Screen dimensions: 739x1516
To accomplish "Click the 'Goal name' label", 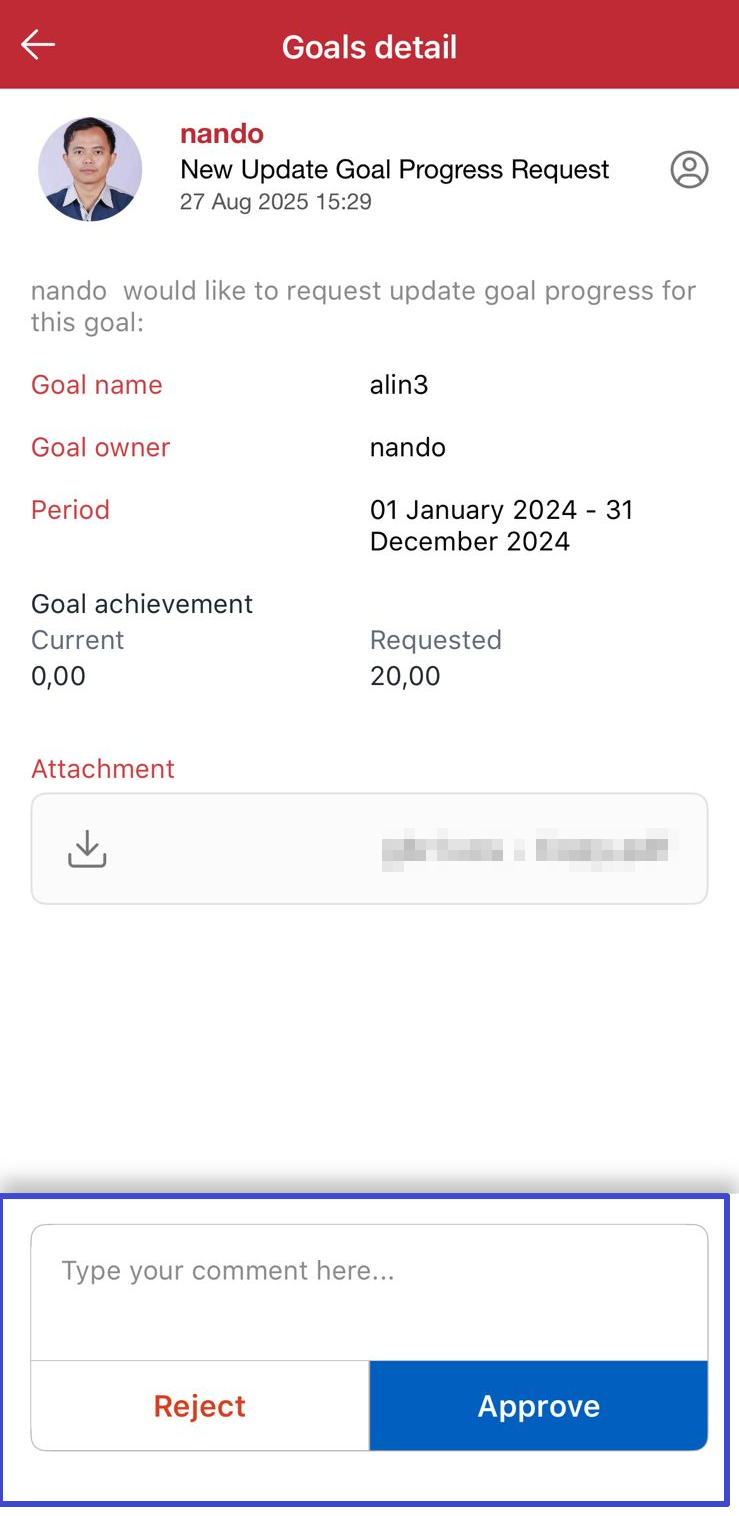I will (97, 385).
